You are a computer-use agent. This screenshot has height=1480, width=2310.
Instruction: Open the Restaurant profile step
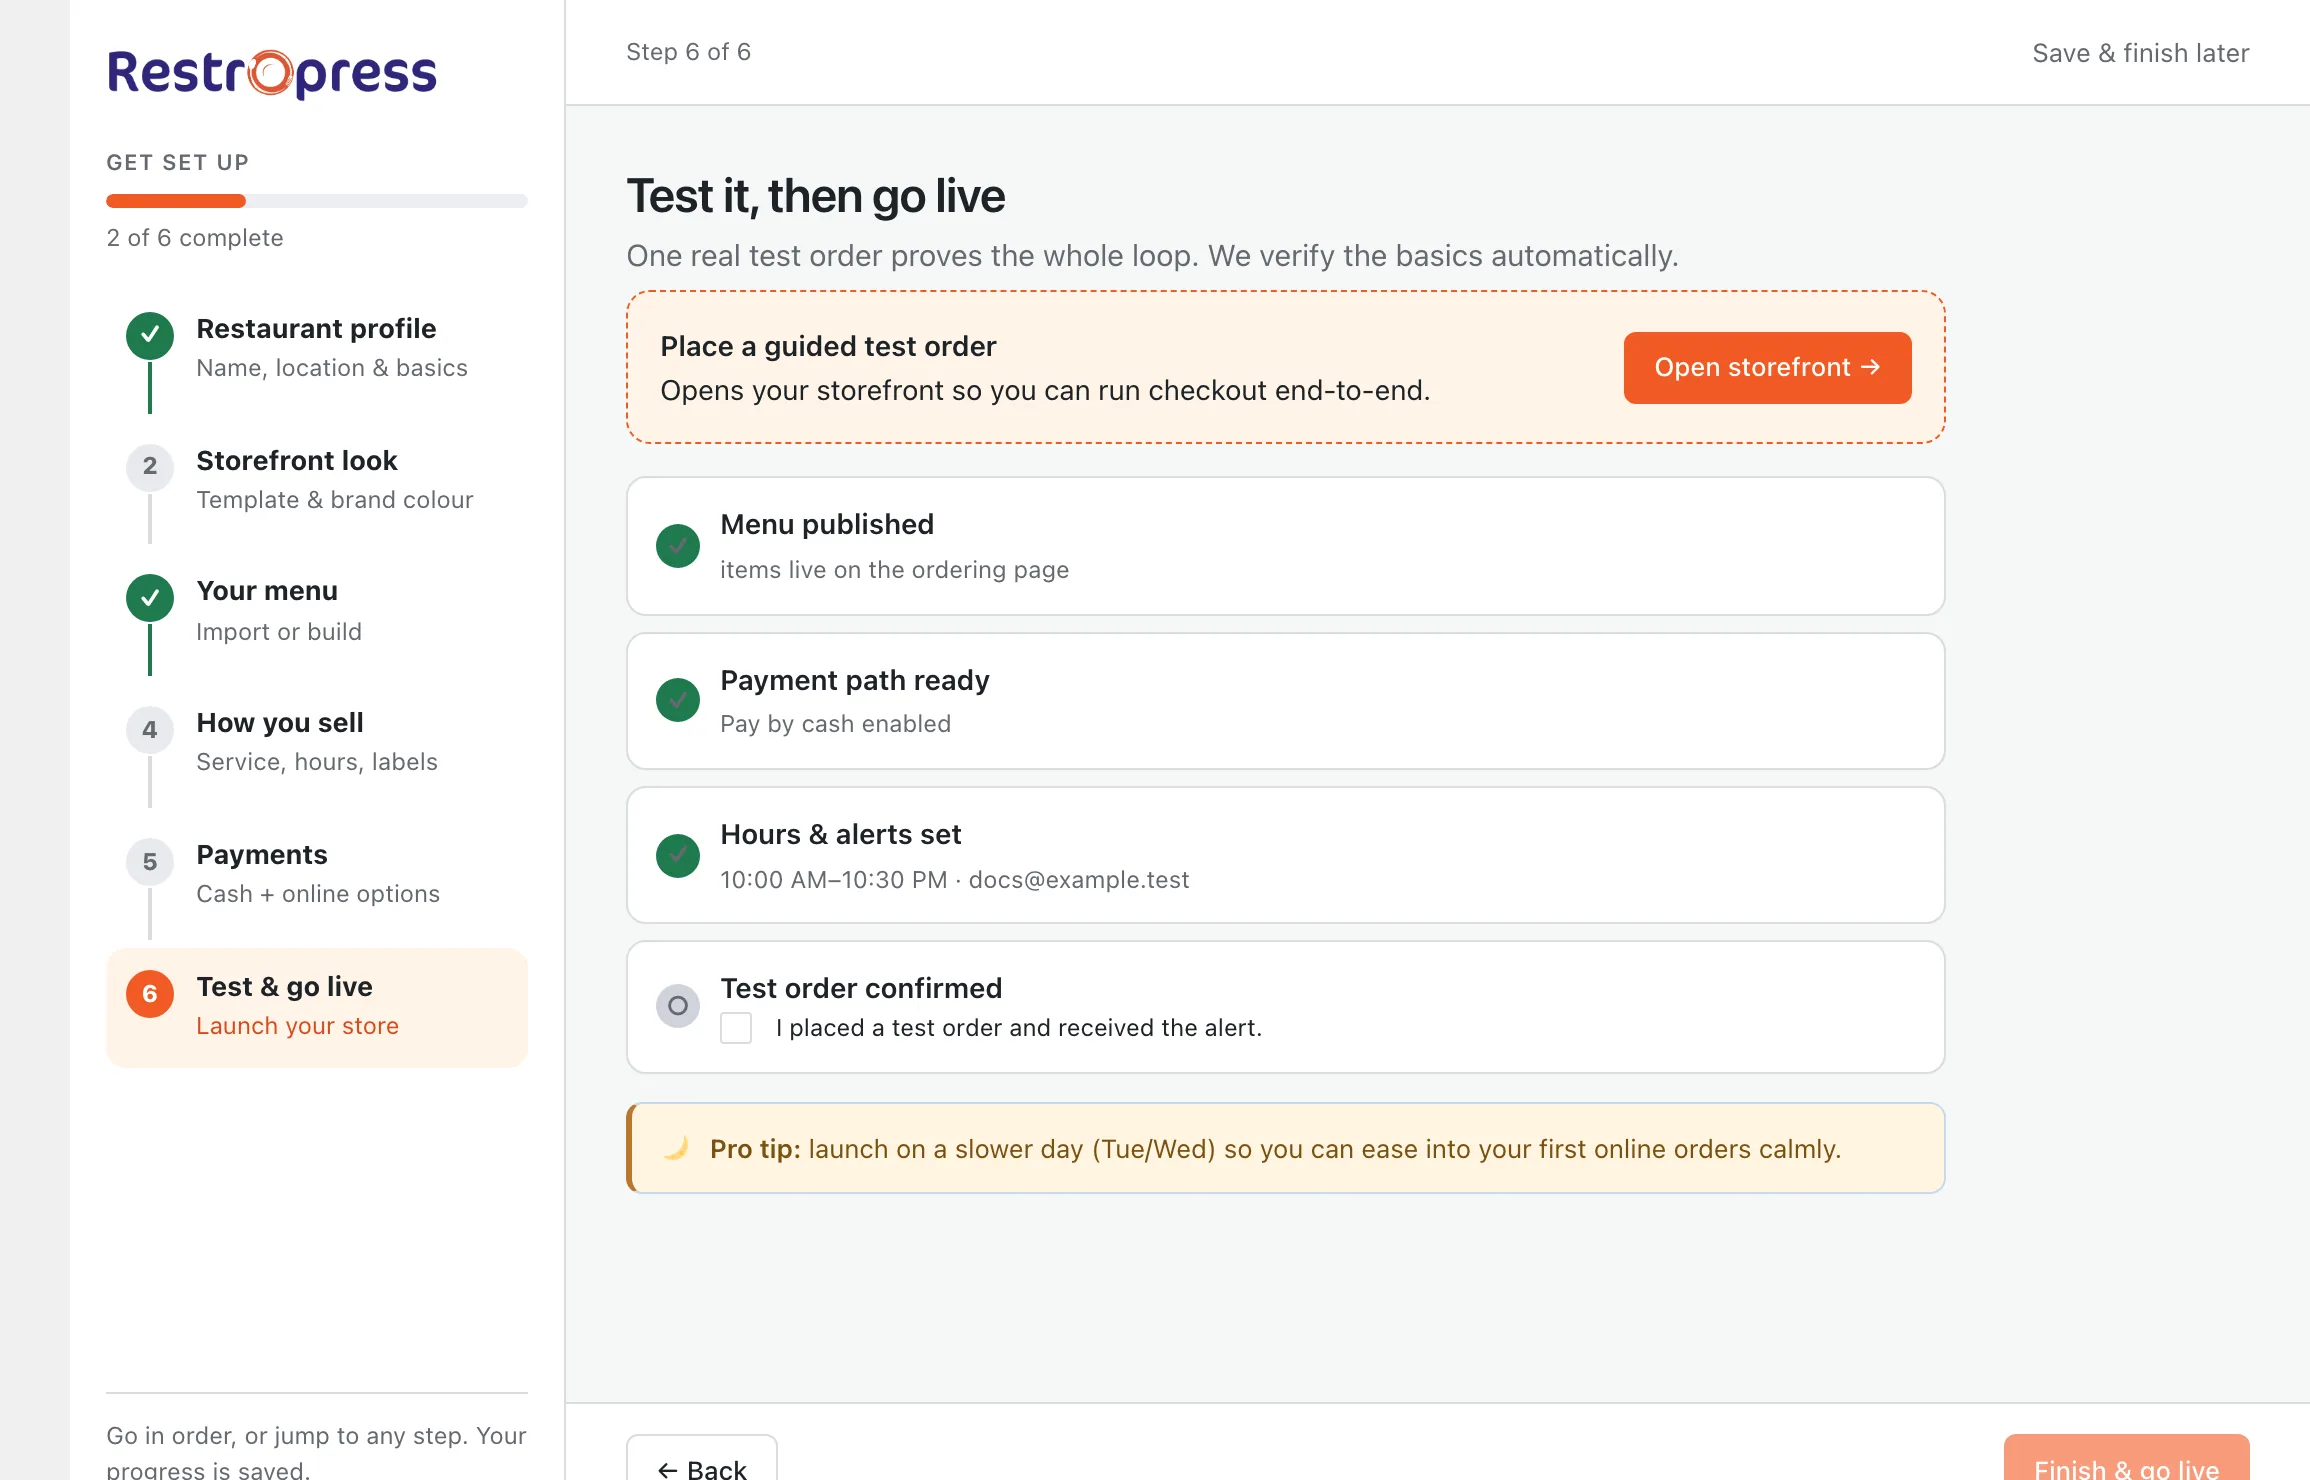(317, 348)
